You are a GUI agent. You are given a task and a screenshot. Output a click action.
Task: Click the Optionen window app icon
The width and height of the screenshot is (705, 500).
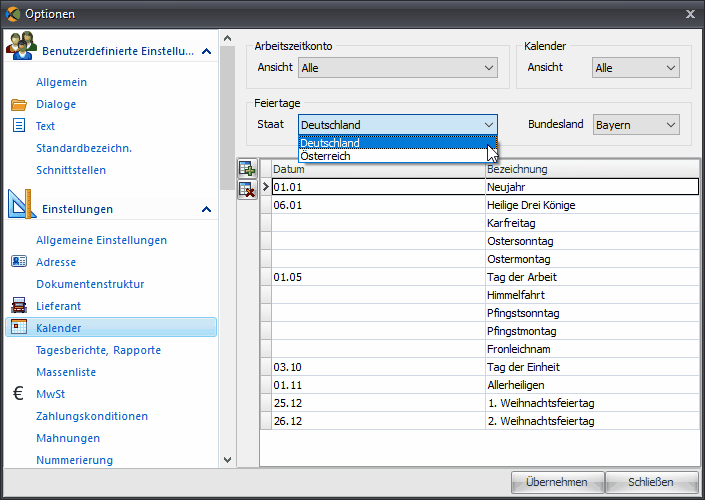point(13,14)
